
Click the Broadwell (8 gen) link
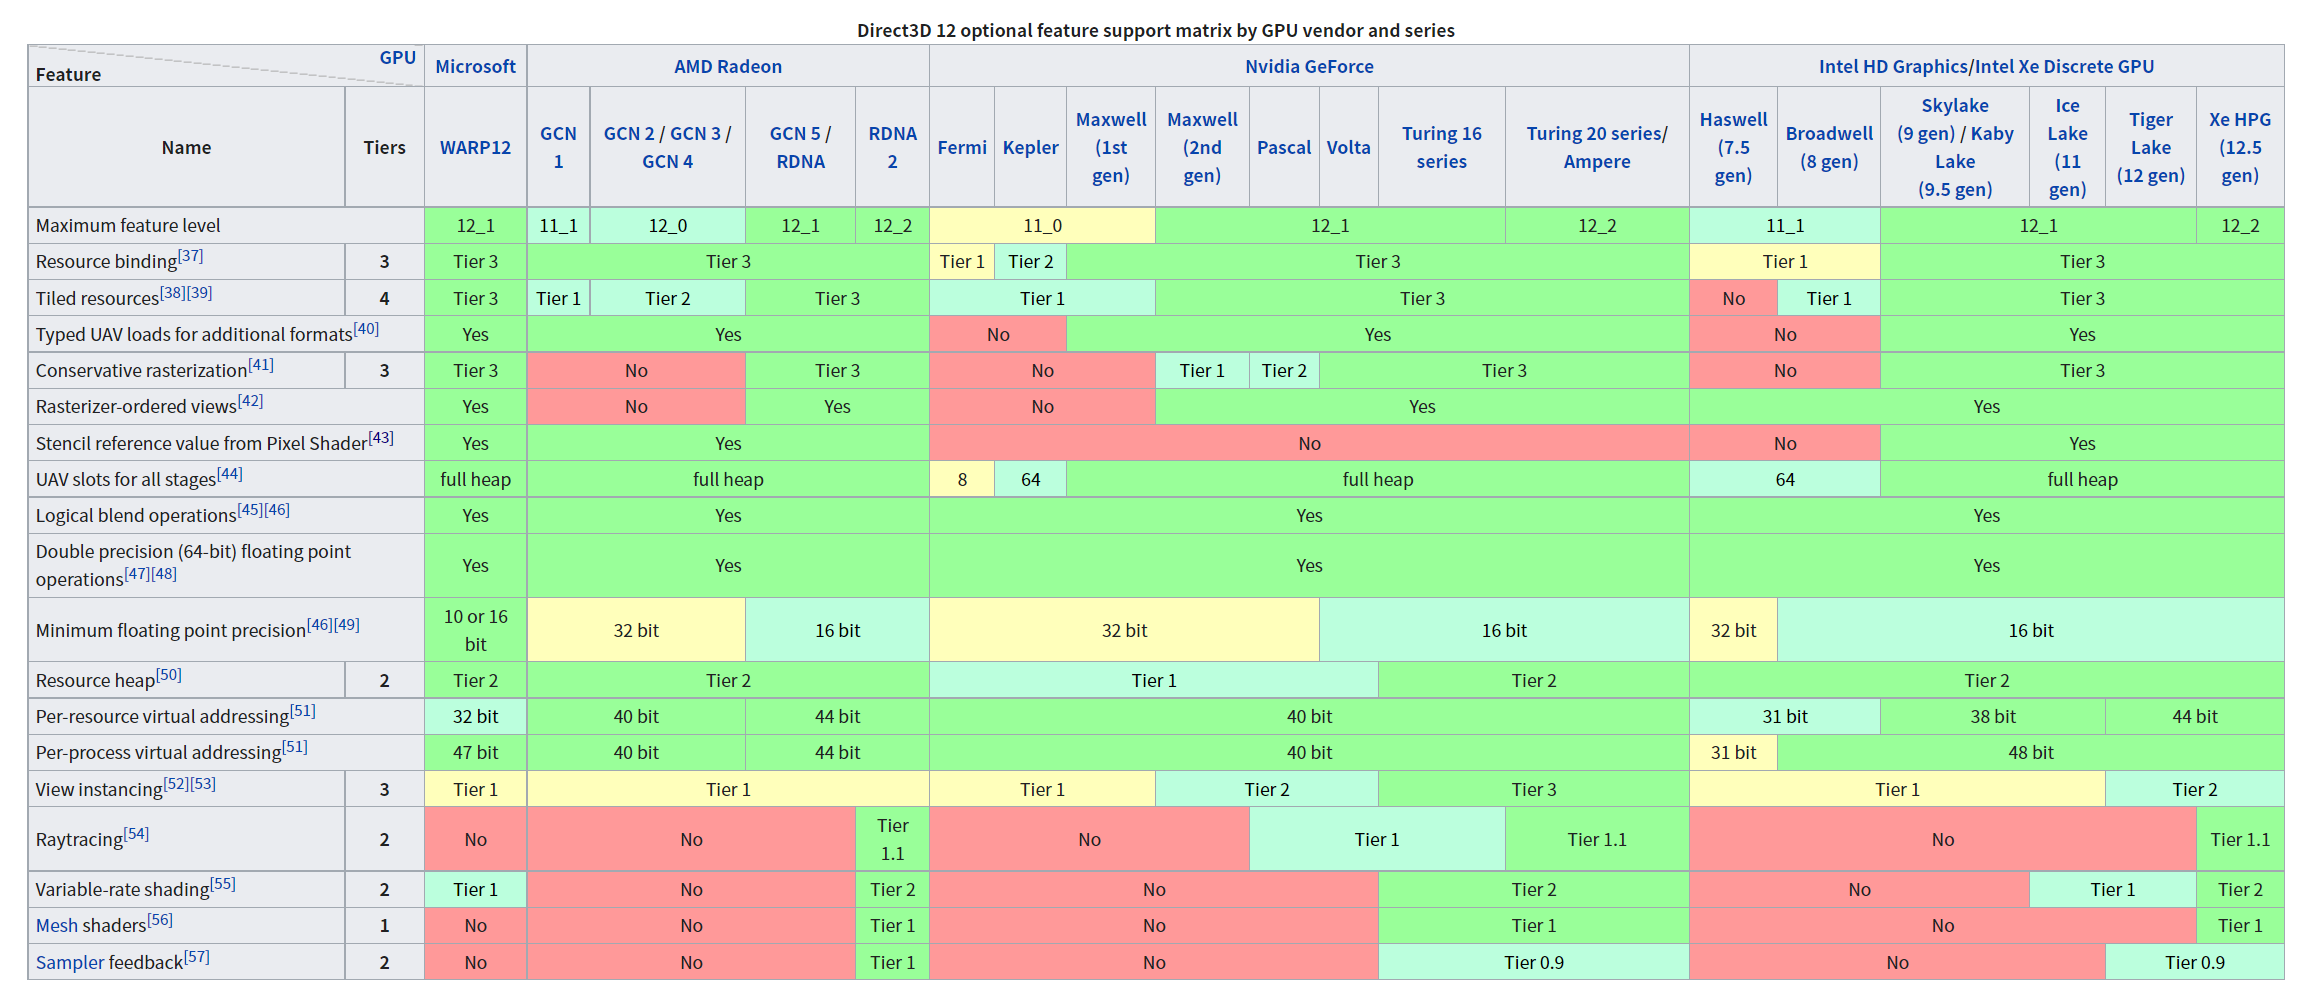pyautogui.click(x=1829, y=147)
